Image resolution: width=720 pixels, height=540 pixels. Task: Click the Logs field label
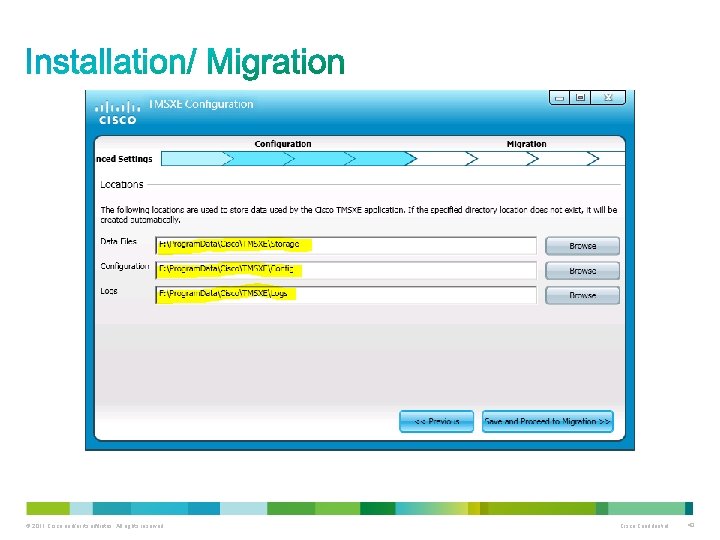pos(109,291)
